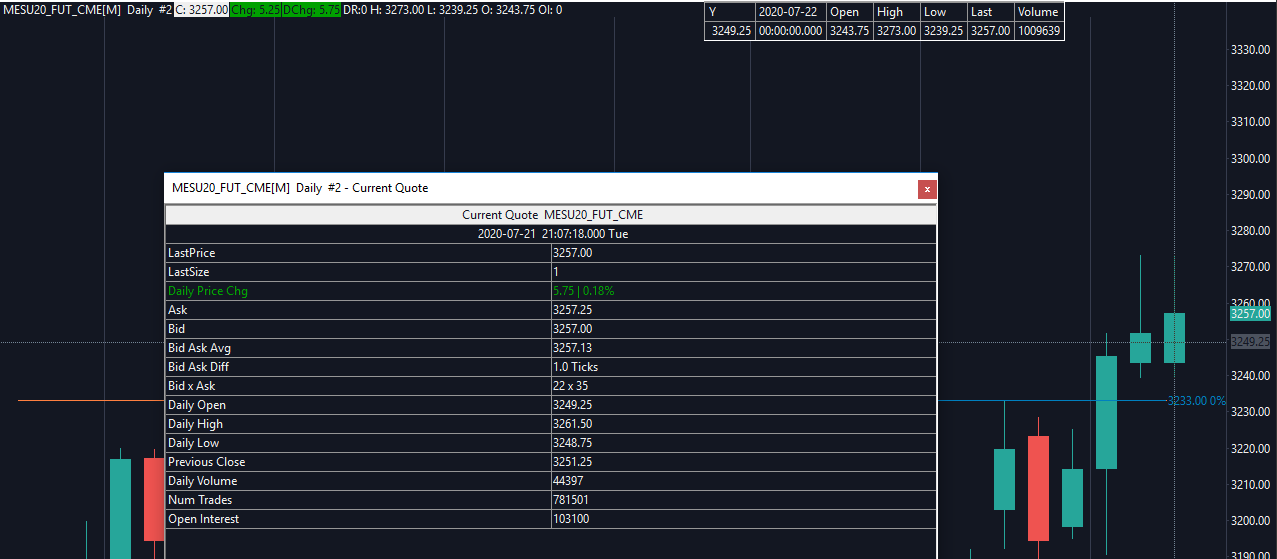The height and width of the screenshot is (559, 1277).
Task: Select the Ask value 3257.25
Action: pos(743,310)
